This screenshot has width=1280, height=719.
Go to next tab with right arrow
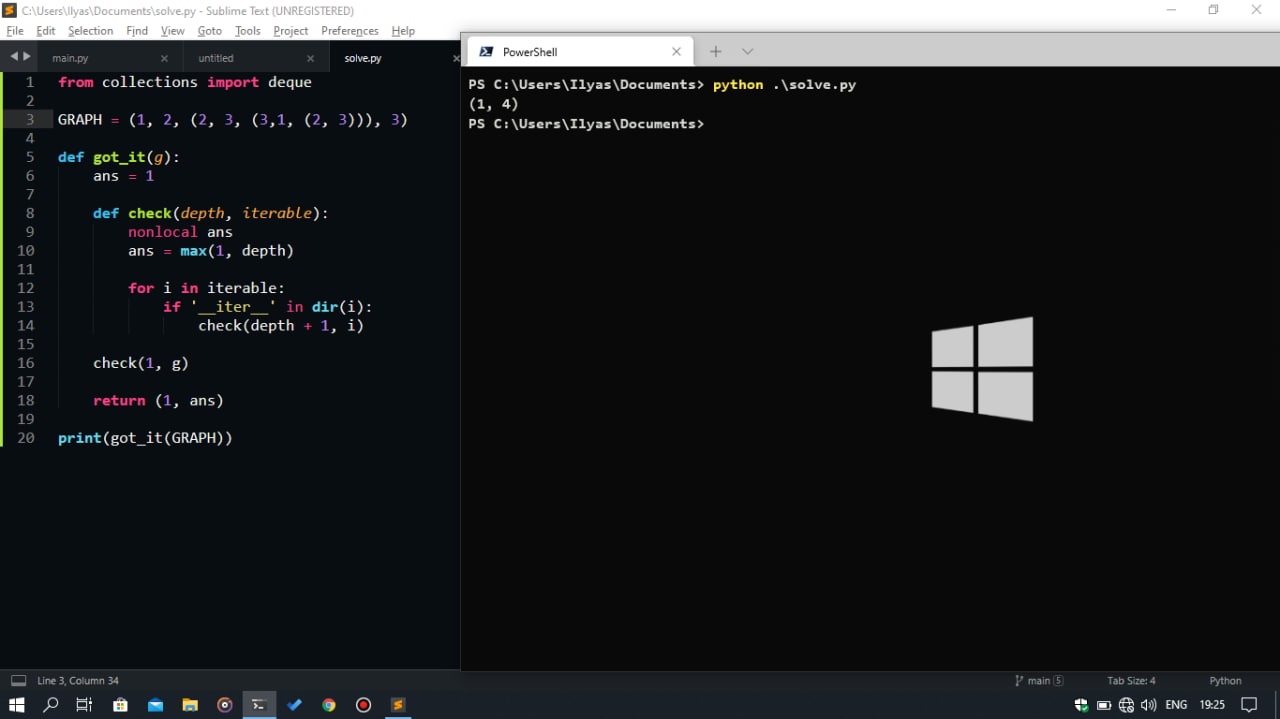(x=27, y=57)
